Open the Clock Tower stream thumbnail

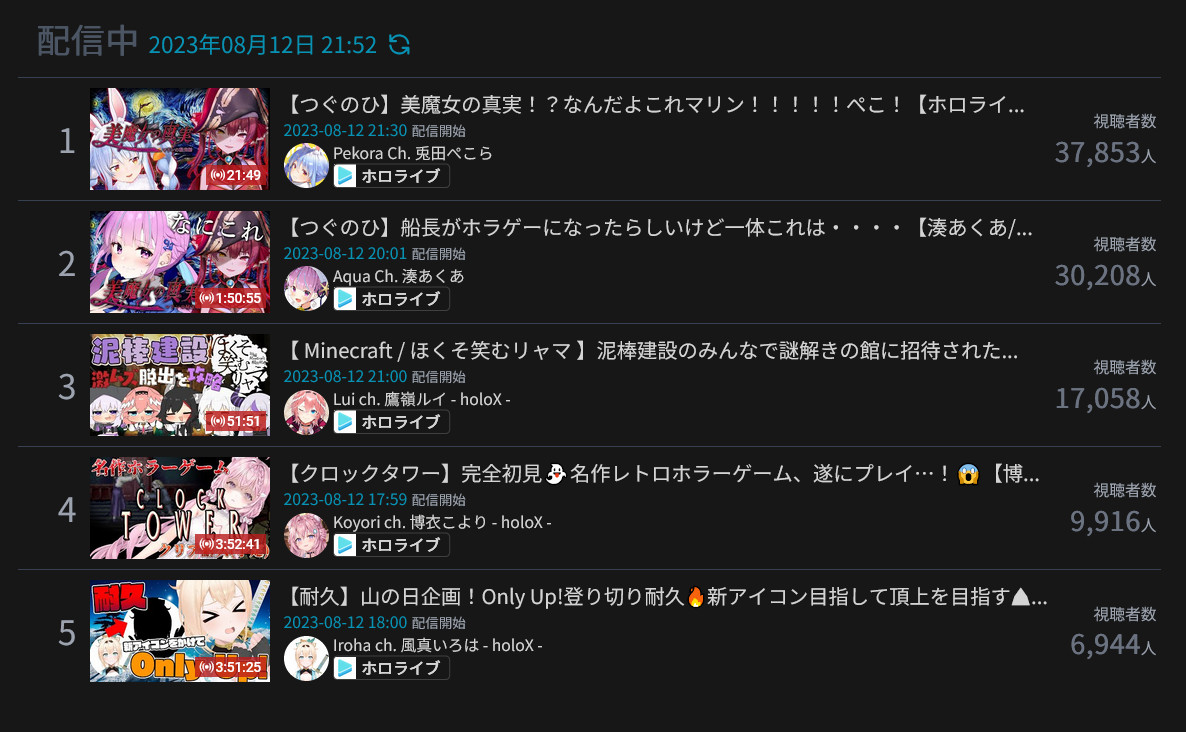point(180,508)
